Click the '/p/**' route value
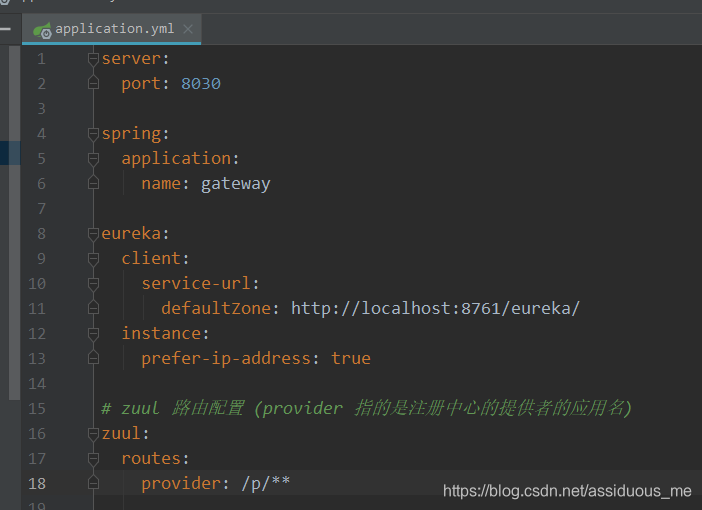The width and height of the screenshot is (702, 510). click(x=265, y=484)
